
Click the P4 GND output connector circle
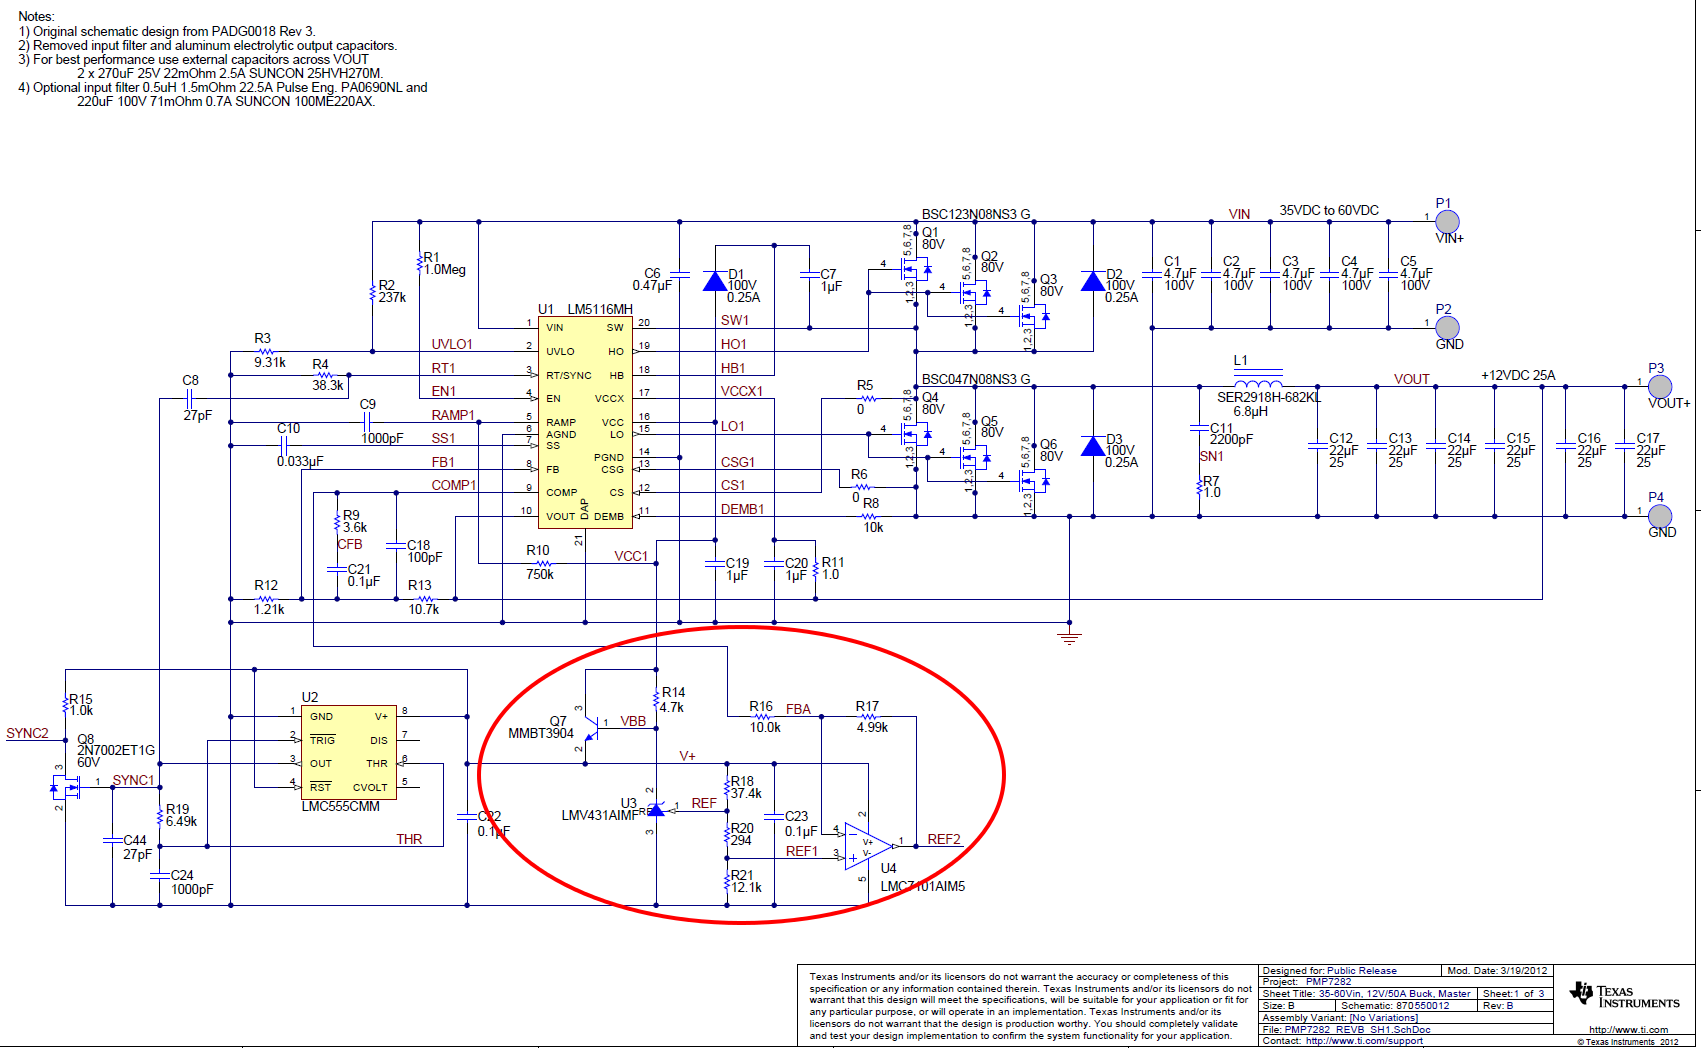pos(1660,516)
